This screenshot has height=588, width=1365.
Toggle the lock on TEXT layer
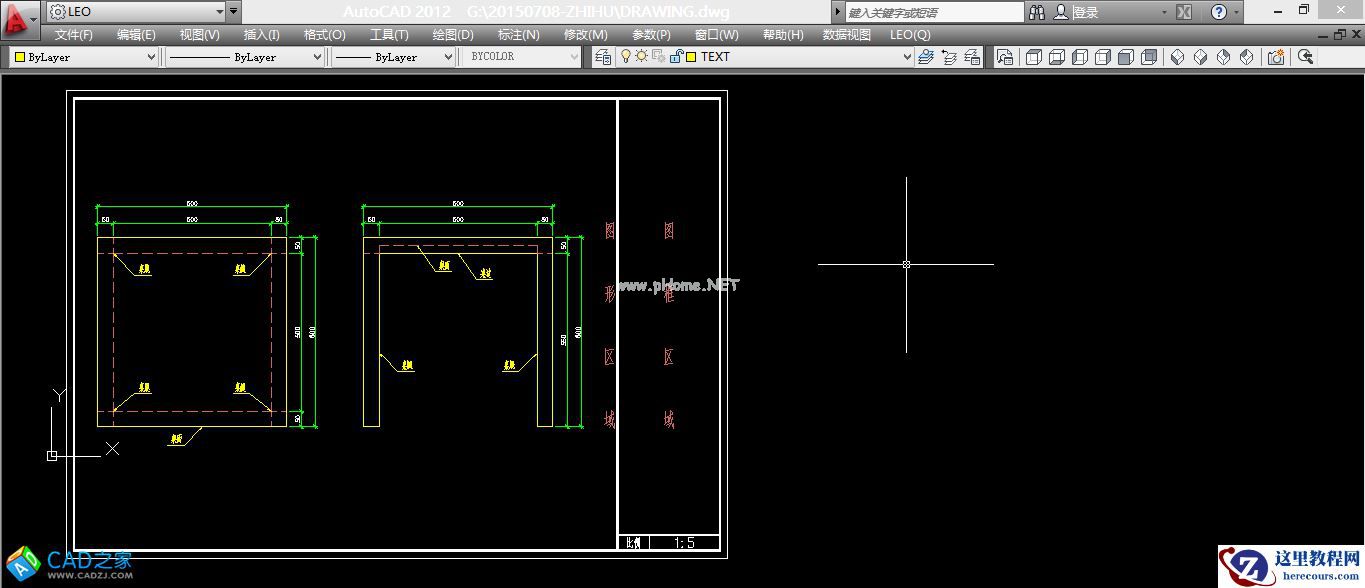tap(675, 57)
